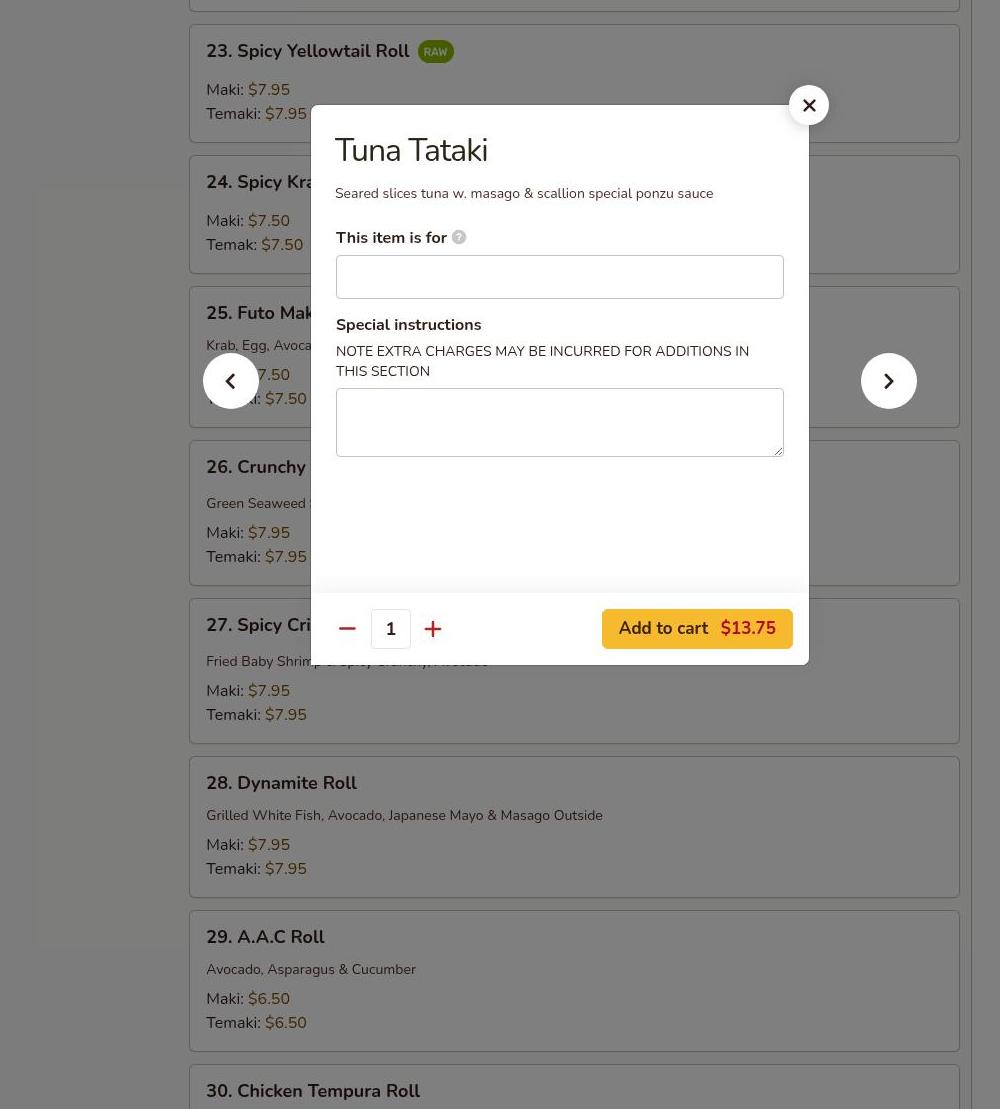Focus the quantity field showing 1
This screenshot has width=1000, height=1109.
390,629
